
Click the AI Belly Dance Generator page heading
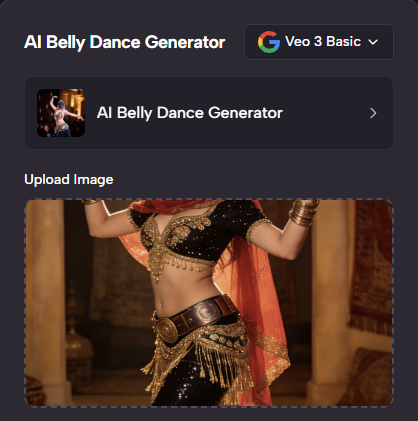tap(125, 42)
